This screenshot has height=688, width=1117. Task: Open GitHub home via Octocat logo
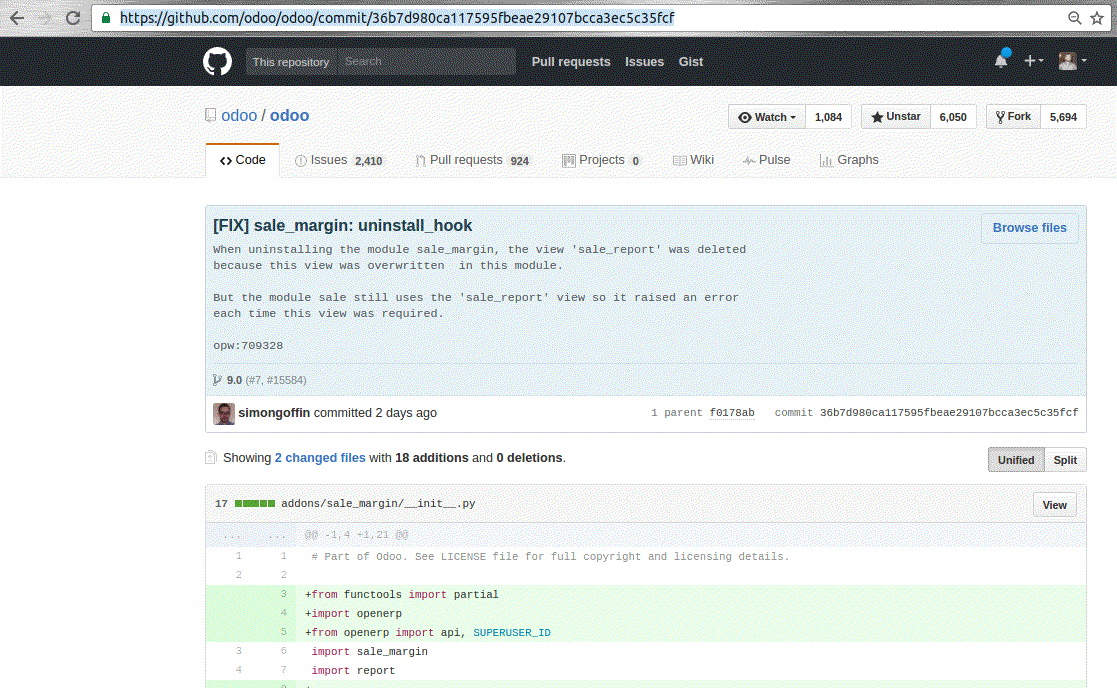217,62
